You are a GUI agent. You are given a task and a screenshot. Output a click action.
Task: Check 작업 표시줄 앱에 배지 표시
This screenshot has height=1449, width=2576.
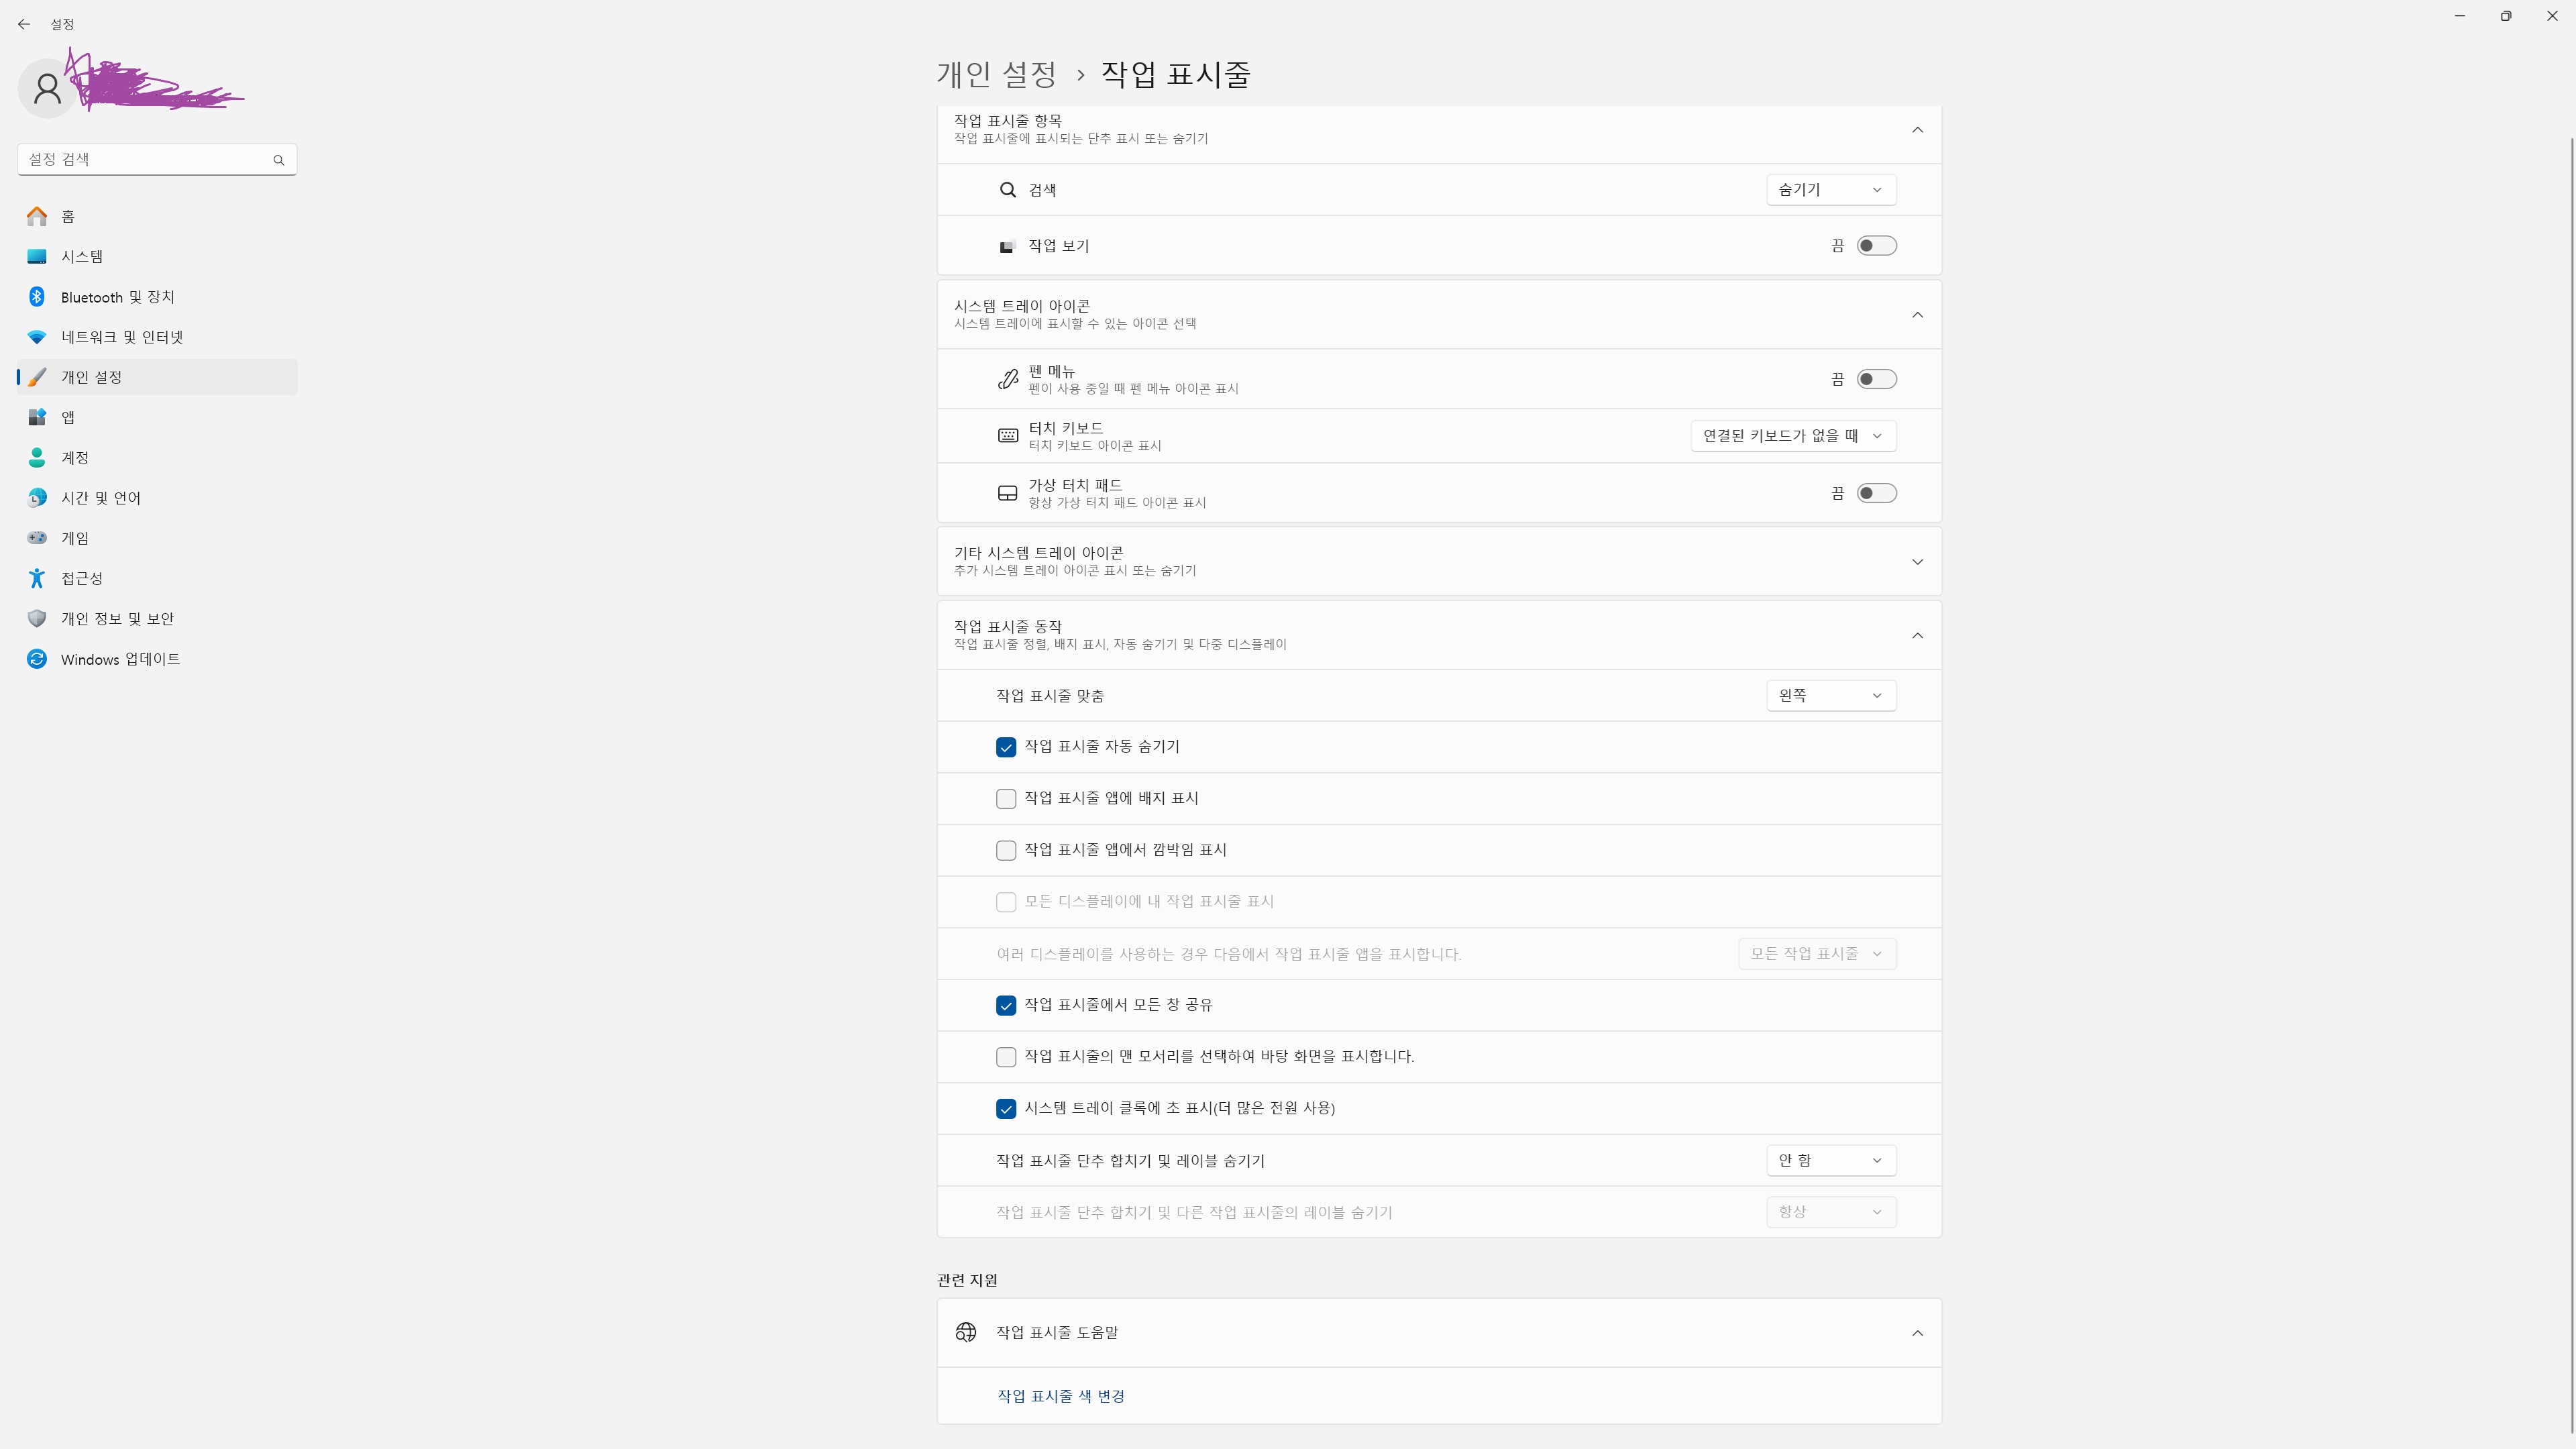point(1006,799)
